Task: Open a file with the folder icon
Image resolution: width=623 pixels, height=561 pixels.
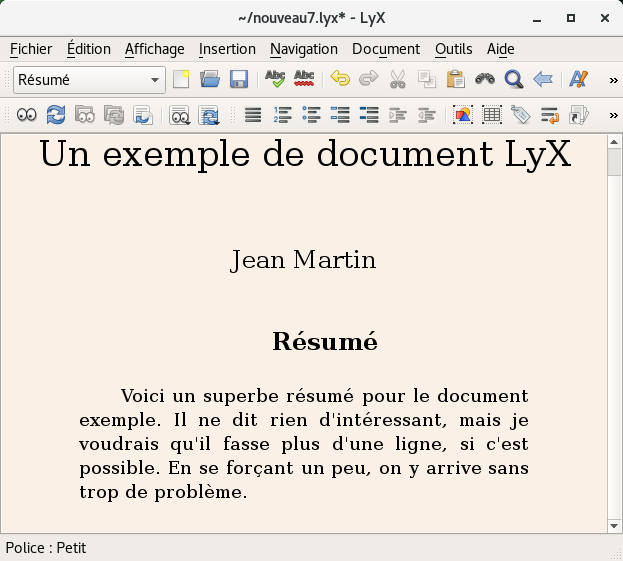Action: pyautogui.click(x=210, y=79)
